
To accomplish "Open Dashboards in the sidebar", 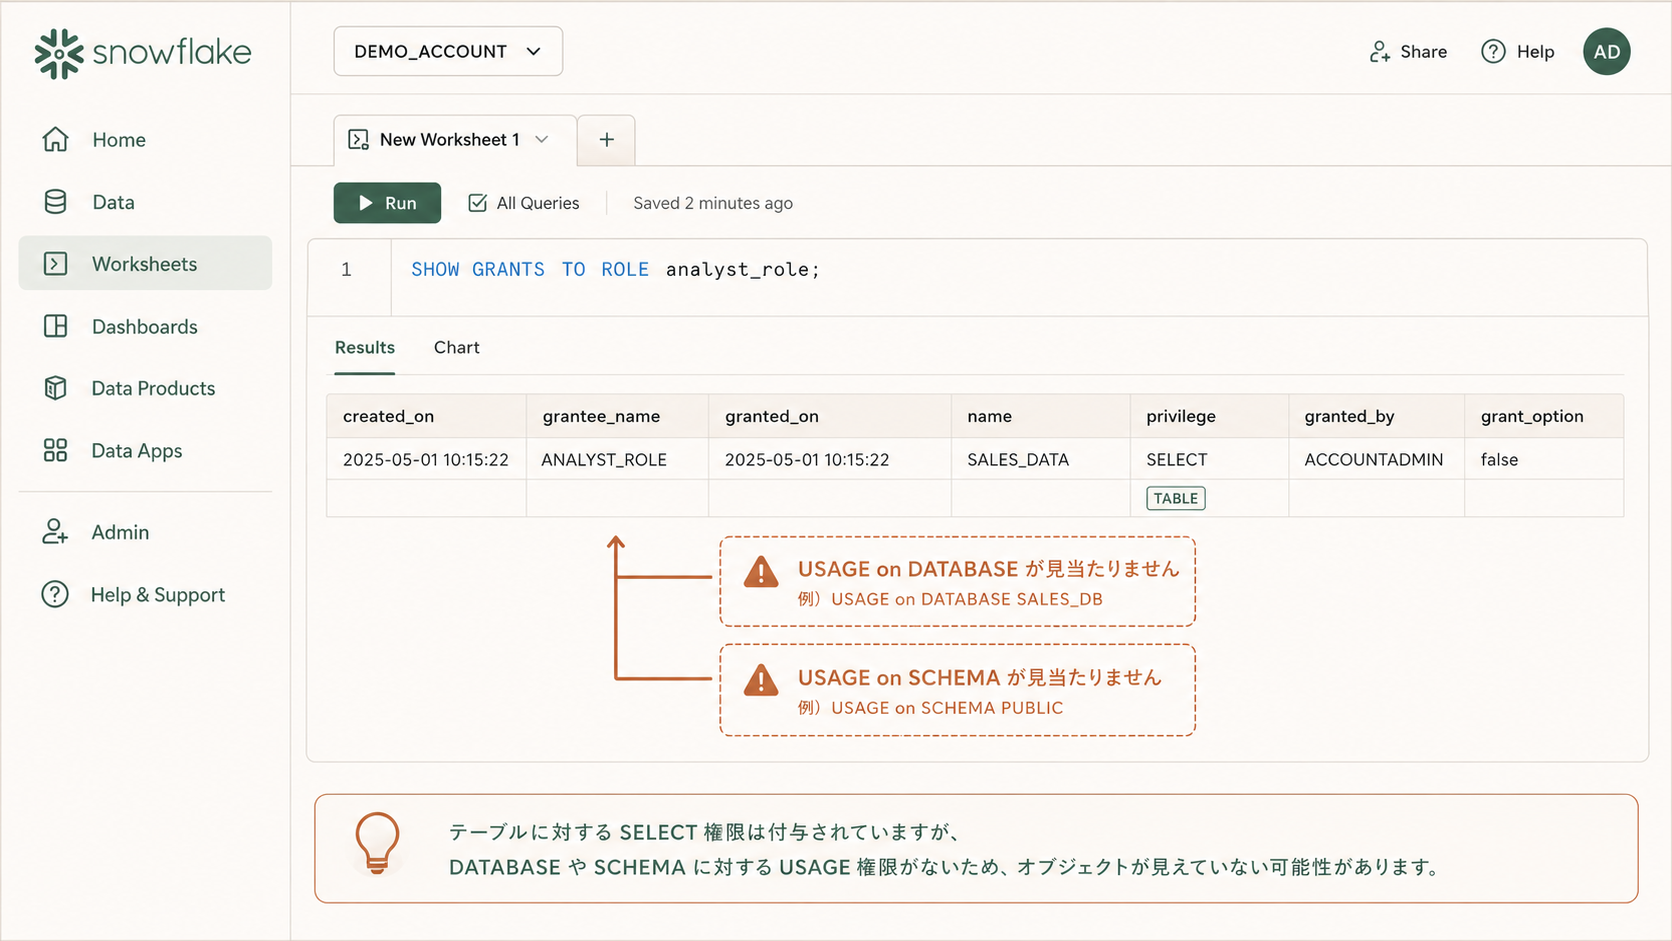I will click(145, 326).
